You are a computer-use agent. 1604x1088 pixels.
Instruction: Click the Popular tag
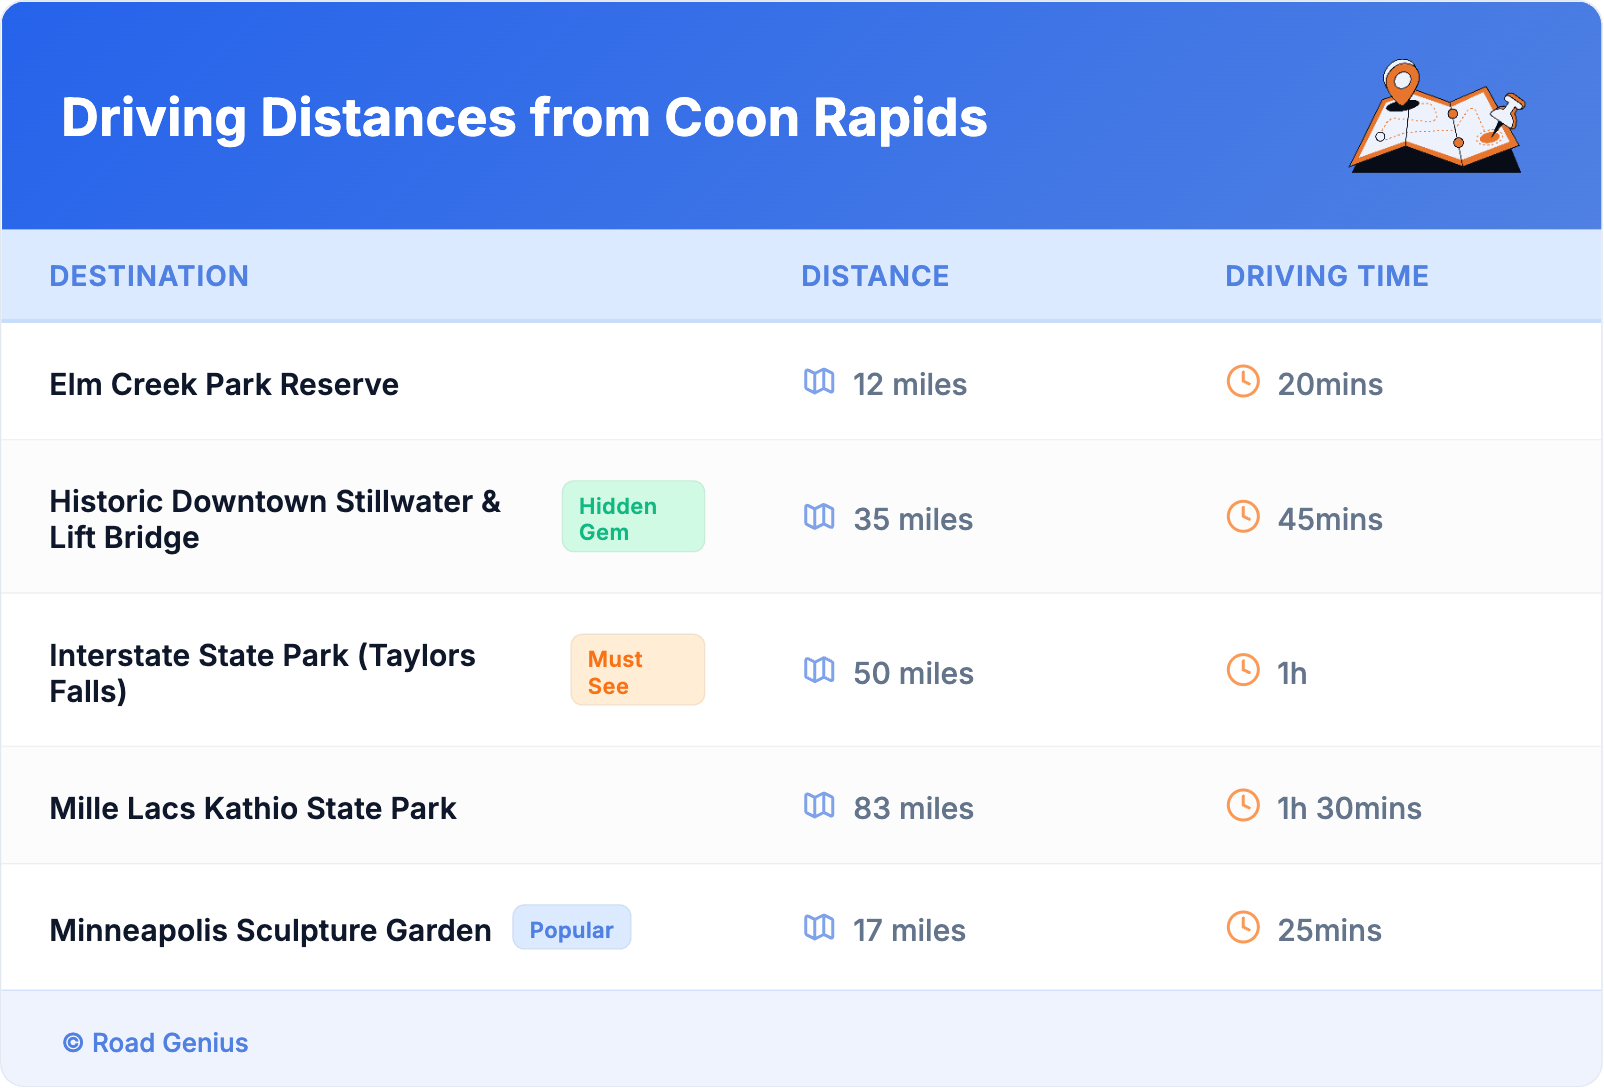(571, 928)
